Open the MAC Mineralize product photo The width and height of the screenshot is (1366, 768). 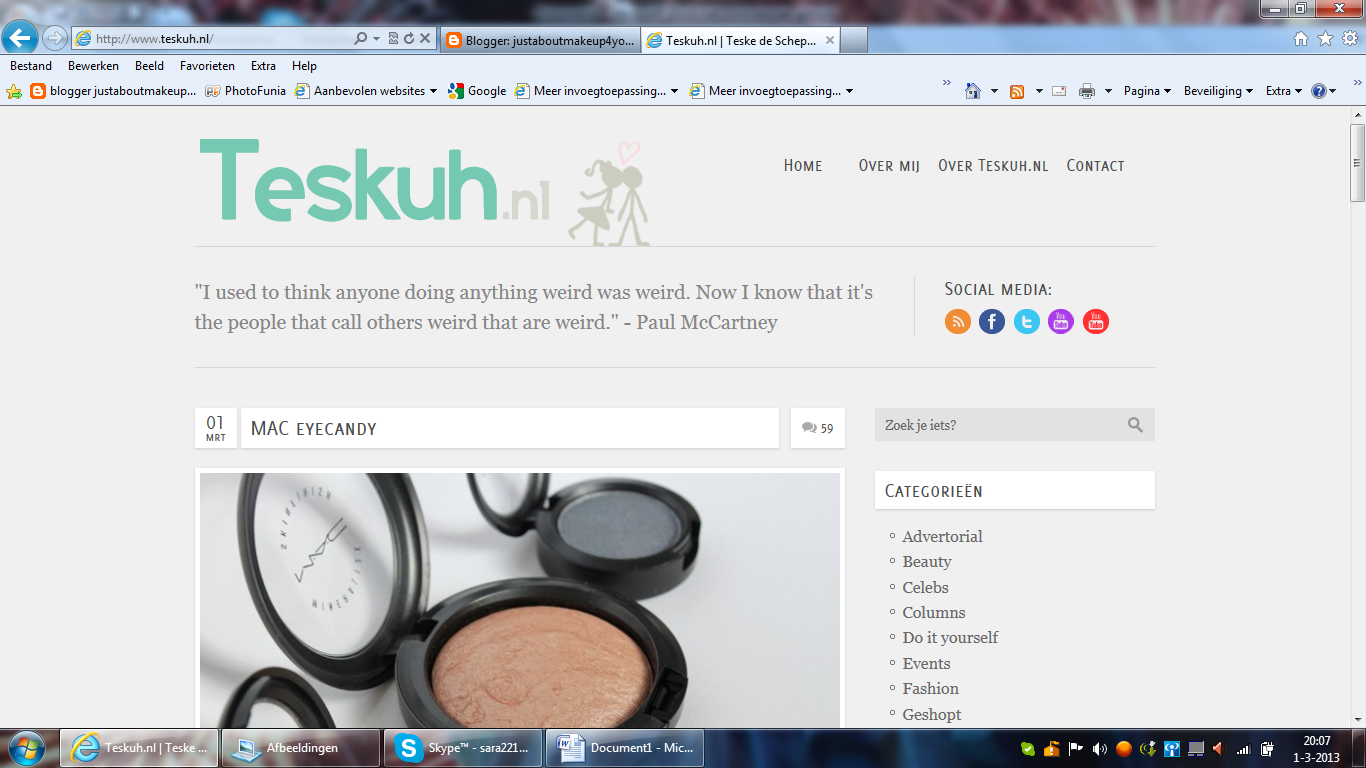pos(520,600)
